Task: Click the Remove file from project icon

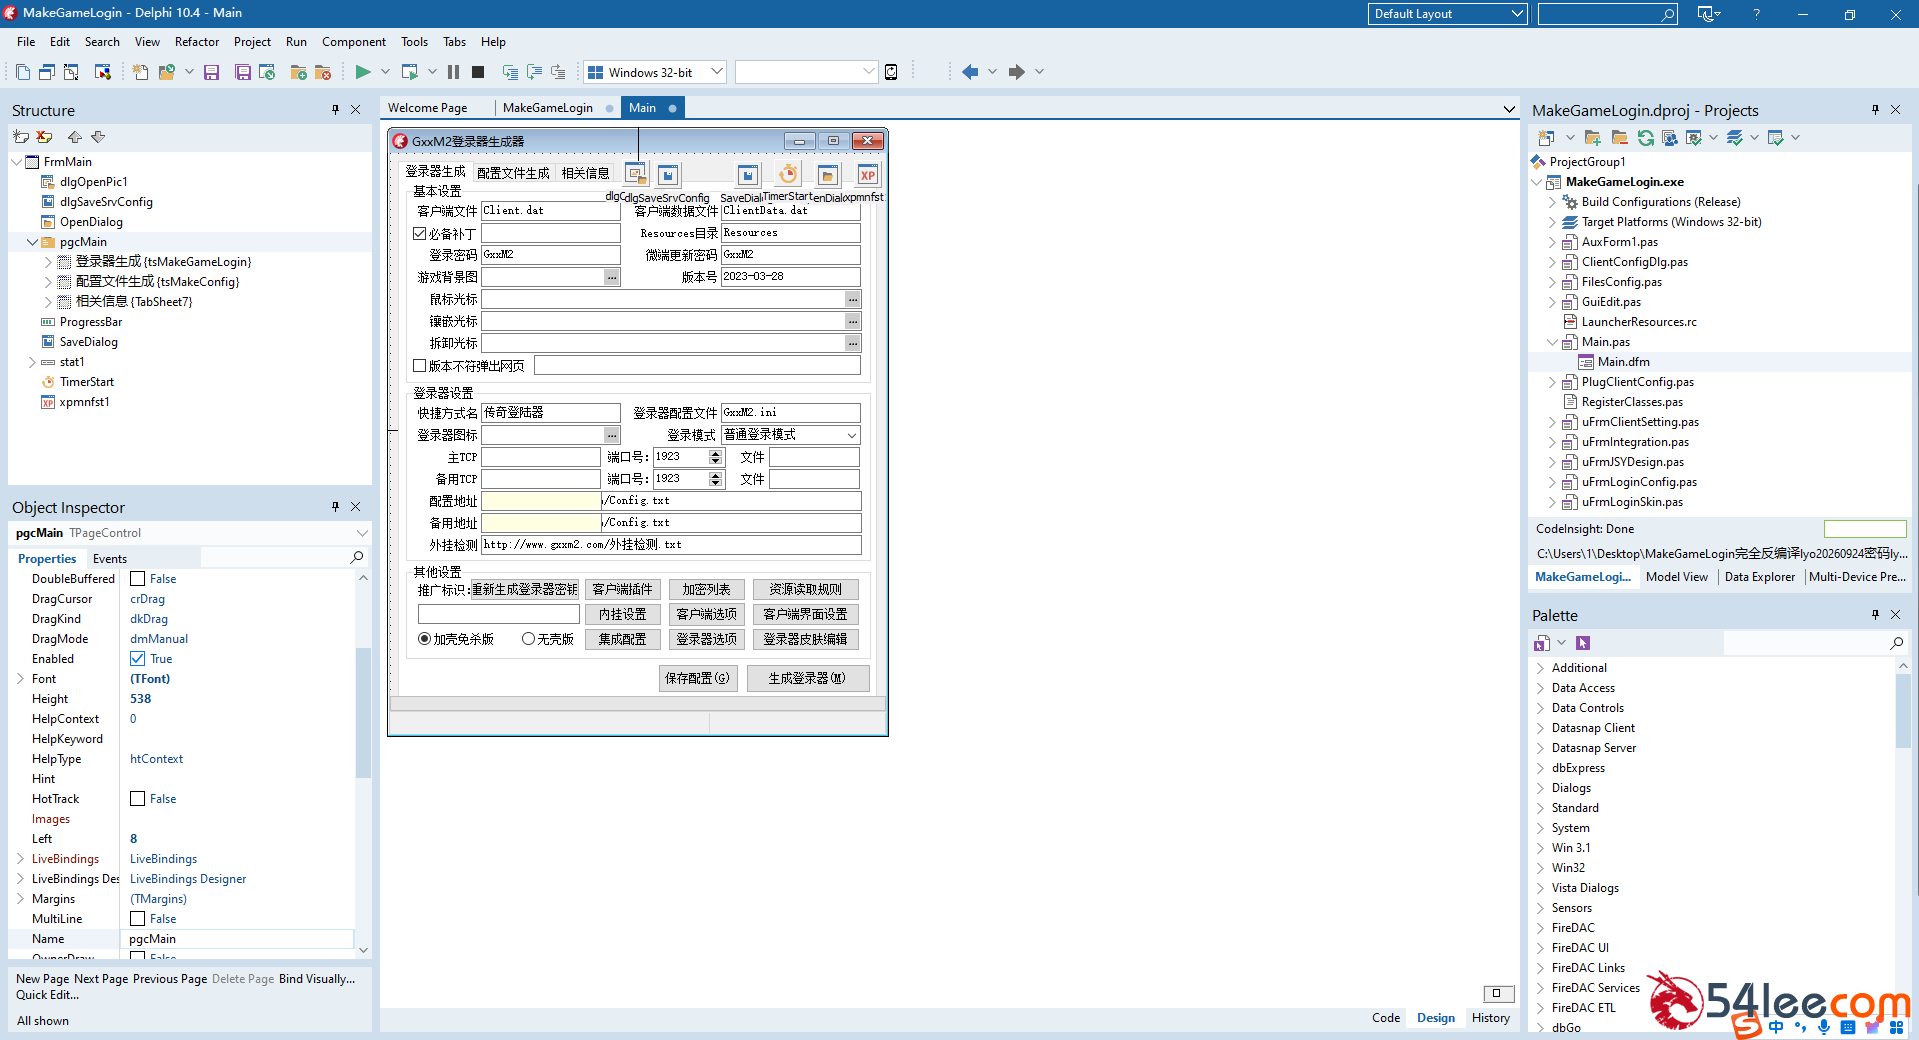Action: point(322,72)
